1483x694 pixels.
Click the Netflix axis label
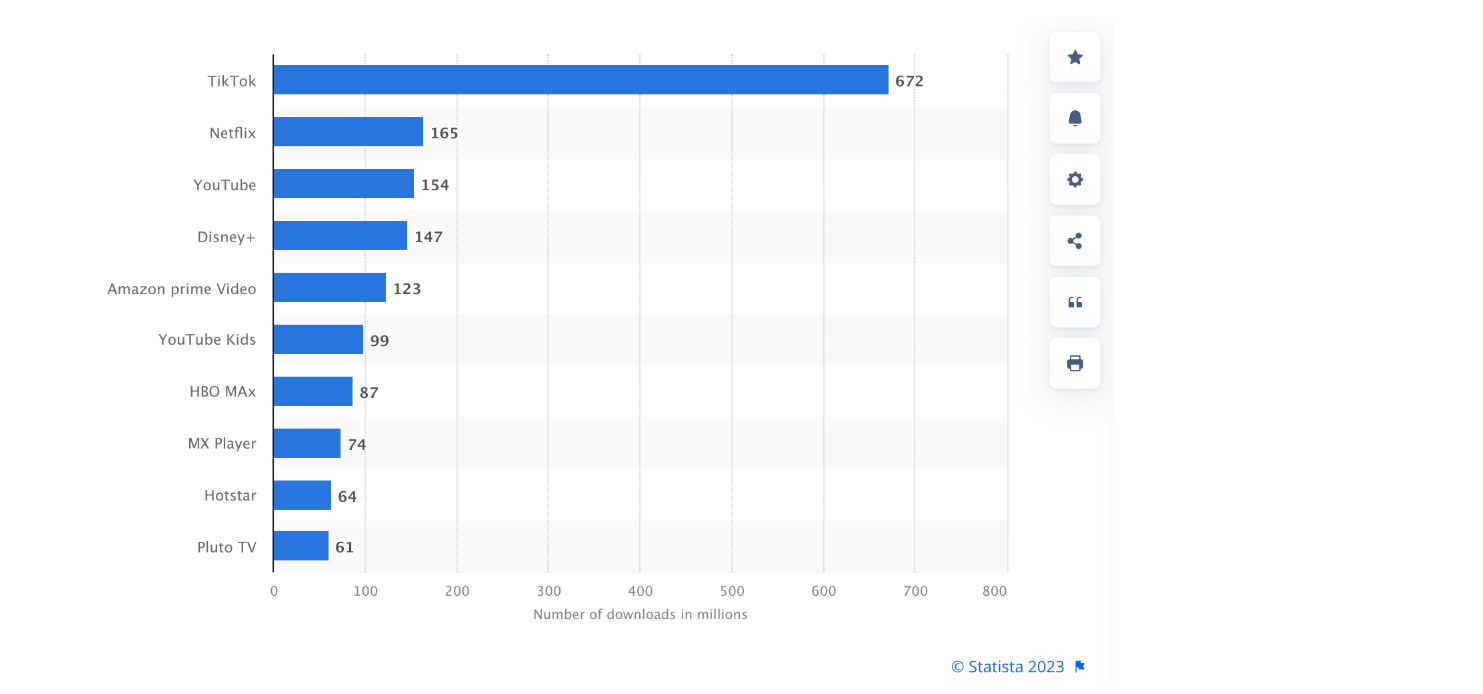[233, 132]
